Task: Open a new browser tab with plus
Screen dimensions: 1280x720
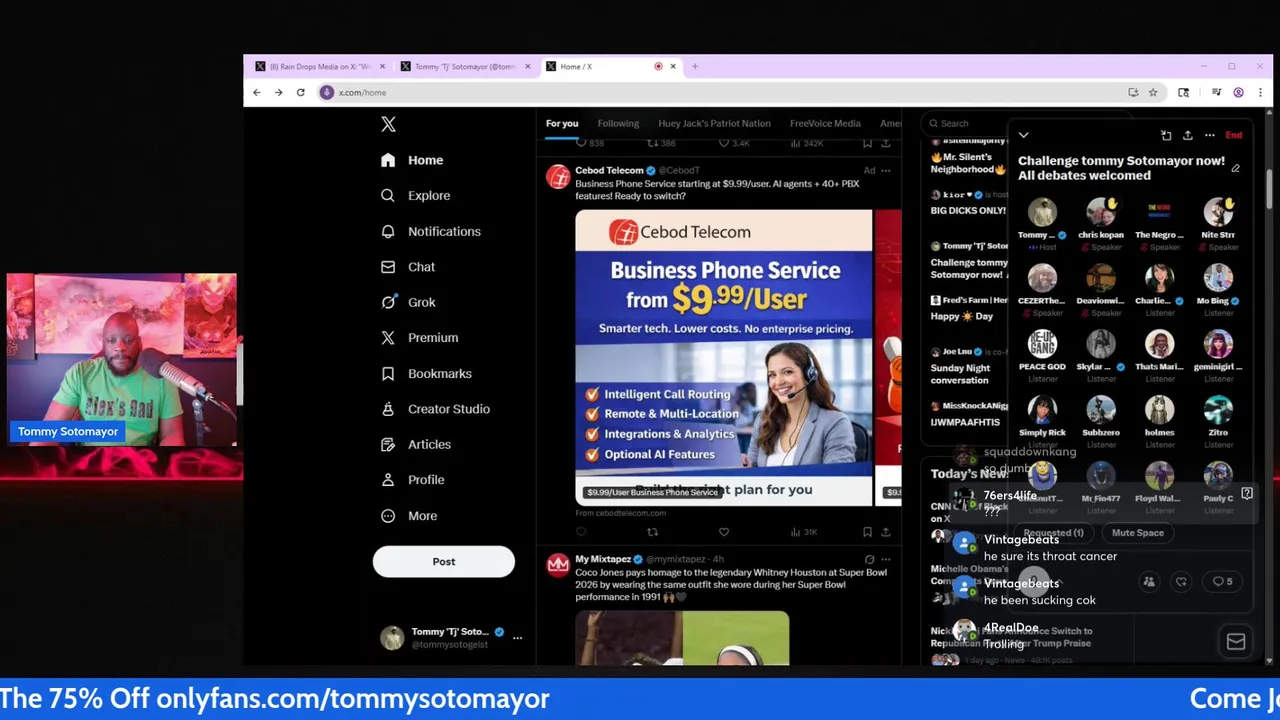Action: click(x=695, y=66)
